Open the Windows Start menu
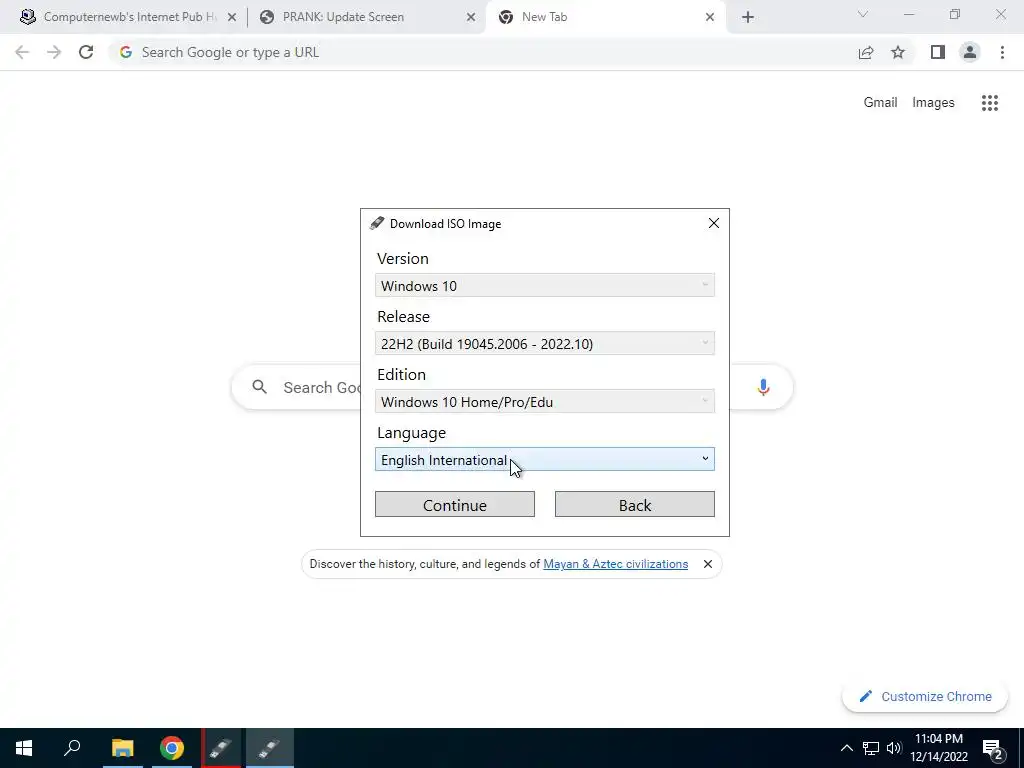Image resolution: width=1024 pixels, height=768 pixels. [24, 748]
